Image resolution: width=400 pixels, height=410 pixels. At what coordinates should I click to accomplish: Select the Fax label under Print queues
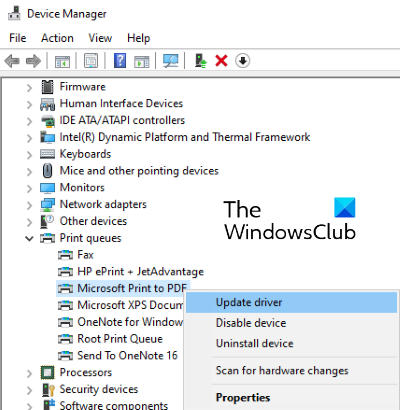coord(85,255)
